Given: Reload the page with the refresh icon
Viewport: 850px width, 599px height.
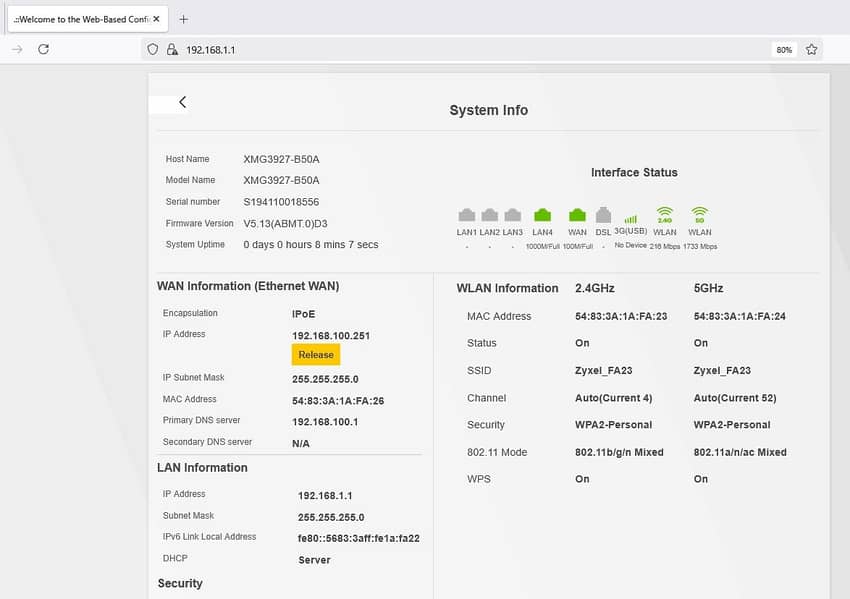Looking at the screenshot, I should click(x=43, y=49).
